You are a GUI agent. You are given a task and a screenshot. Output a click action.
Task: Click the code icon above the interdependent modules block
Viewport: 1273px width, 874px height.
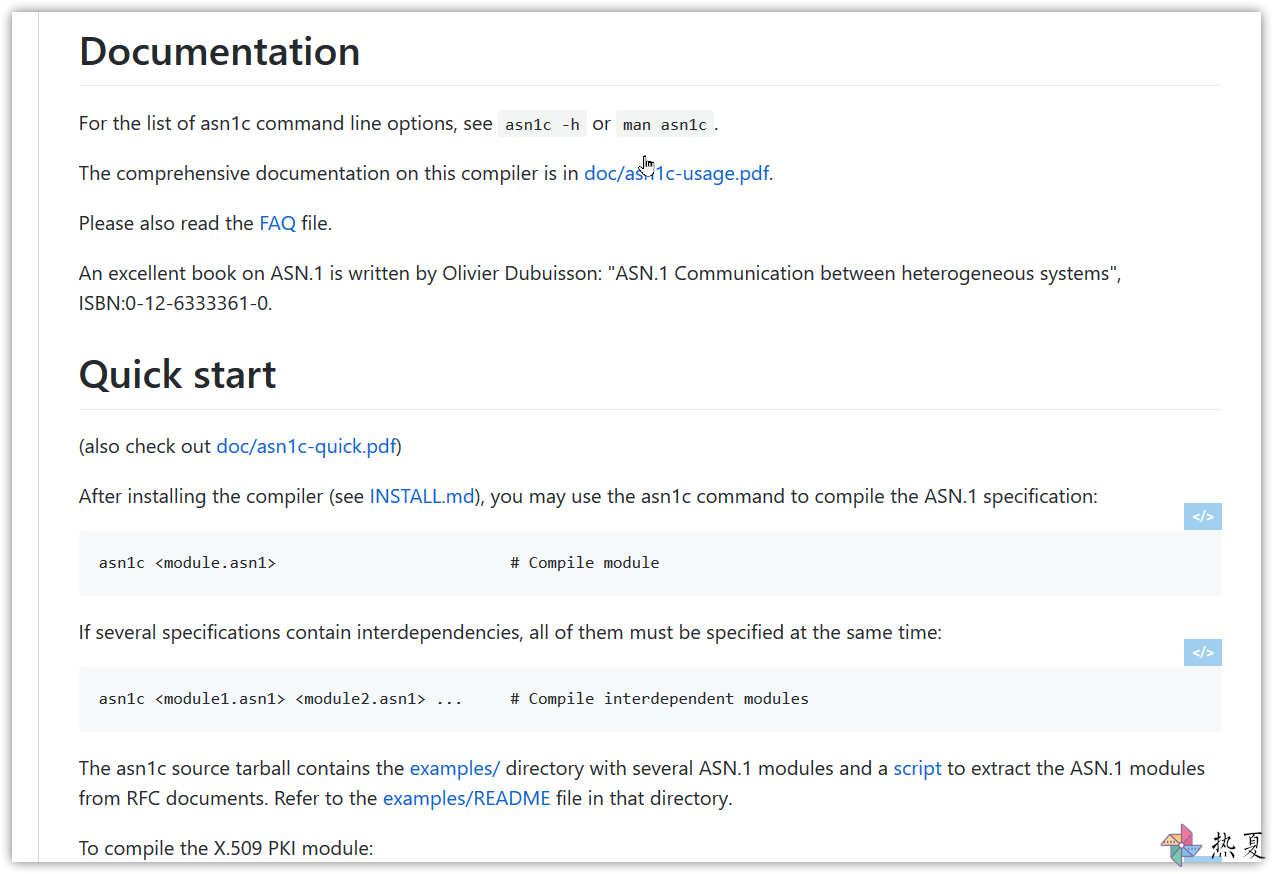1202,653
